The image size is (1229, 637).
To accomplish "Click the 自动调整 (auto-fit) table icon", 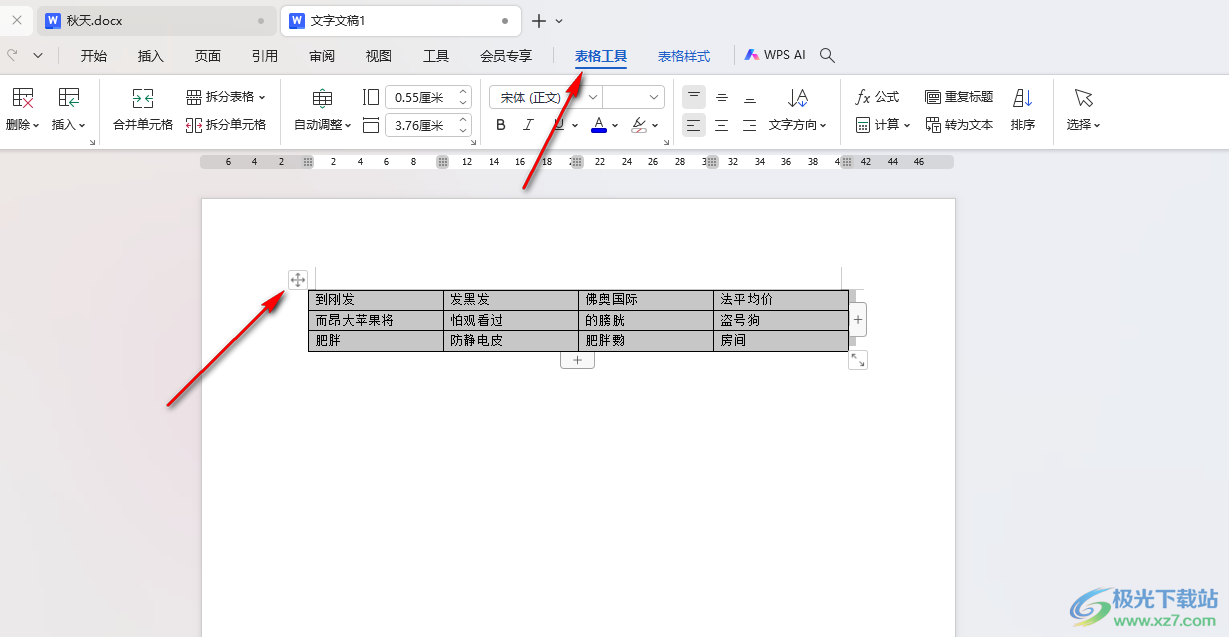I will 322,98.
